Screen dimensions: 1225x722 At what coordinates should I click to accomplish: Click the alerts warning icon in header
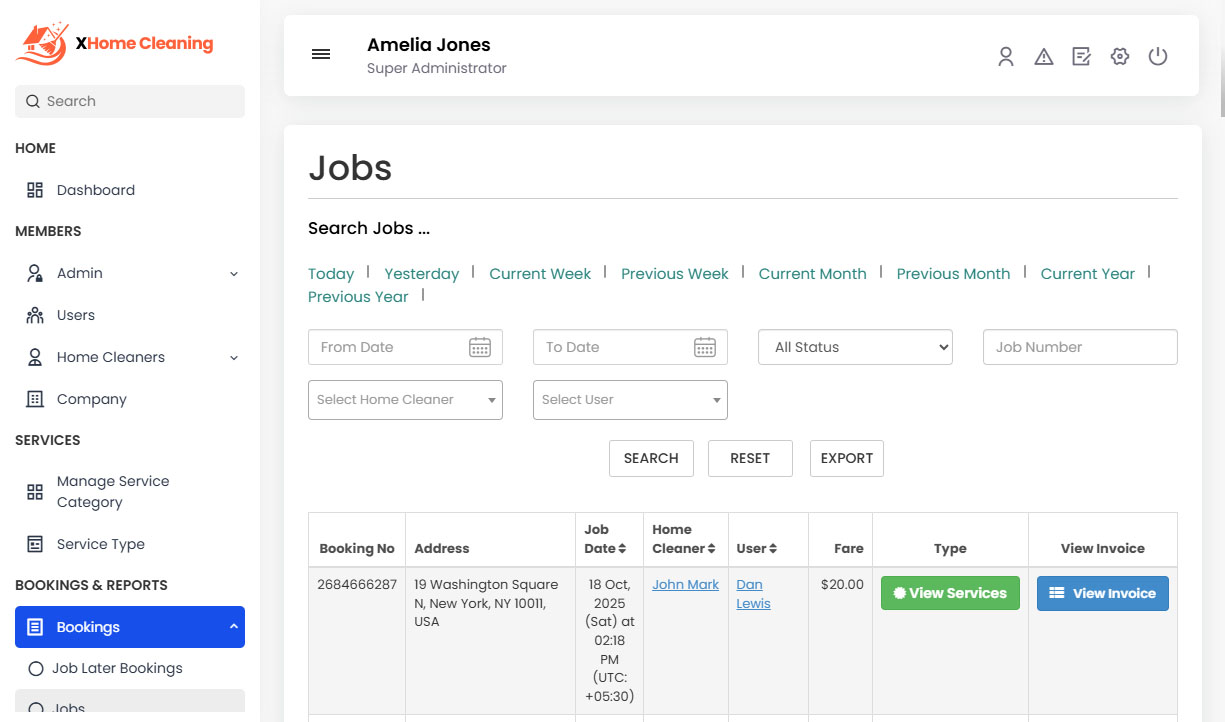(x=1043, y=57)
